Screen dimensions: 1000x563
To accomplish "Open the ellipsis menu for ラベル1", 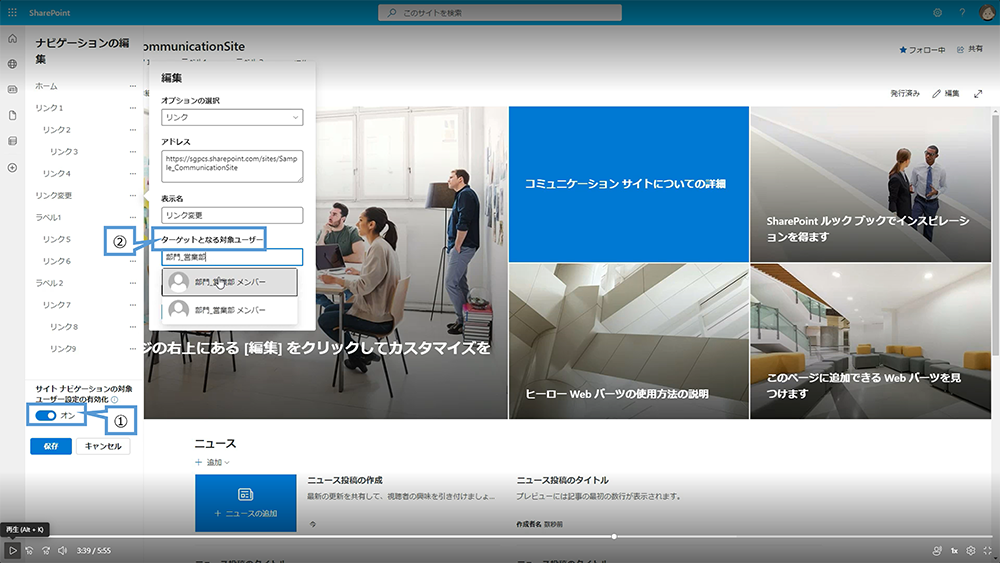I will [x=133, y=217].
